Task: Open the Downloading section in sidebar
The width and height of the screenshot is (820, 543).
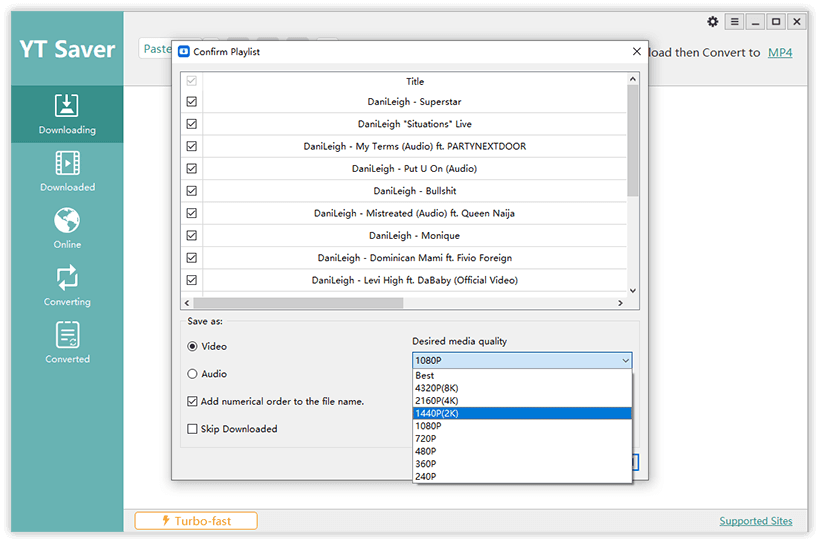Action: tap(67, 114)
